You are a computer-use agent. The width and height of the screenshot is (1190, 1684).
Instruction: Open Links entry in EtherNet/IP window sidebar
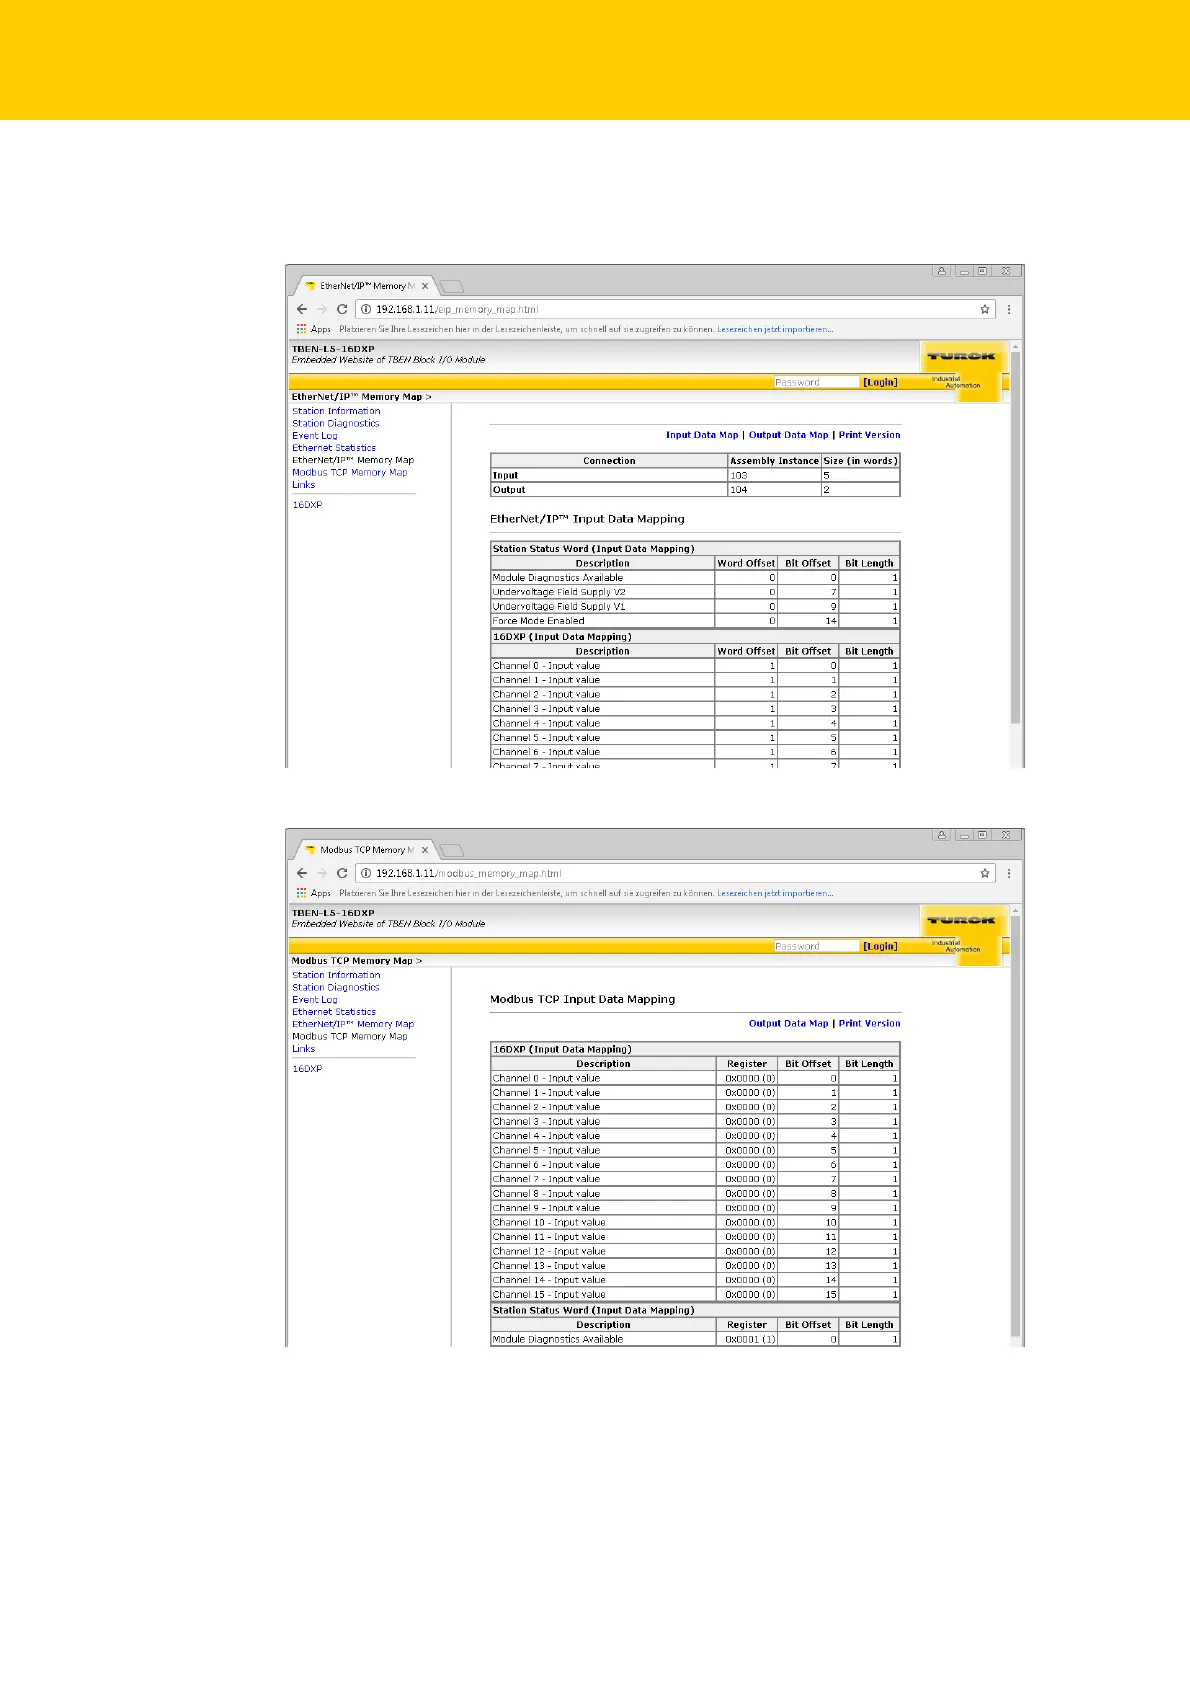pos(303,485)
